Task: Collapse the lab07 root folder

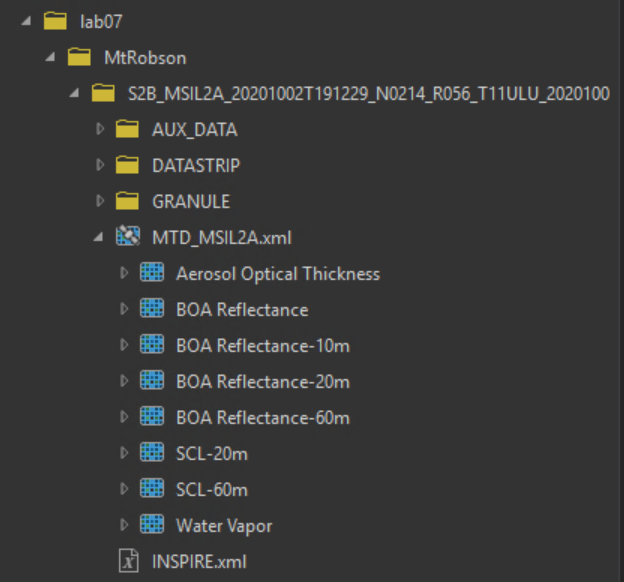Action: (27, 21)
